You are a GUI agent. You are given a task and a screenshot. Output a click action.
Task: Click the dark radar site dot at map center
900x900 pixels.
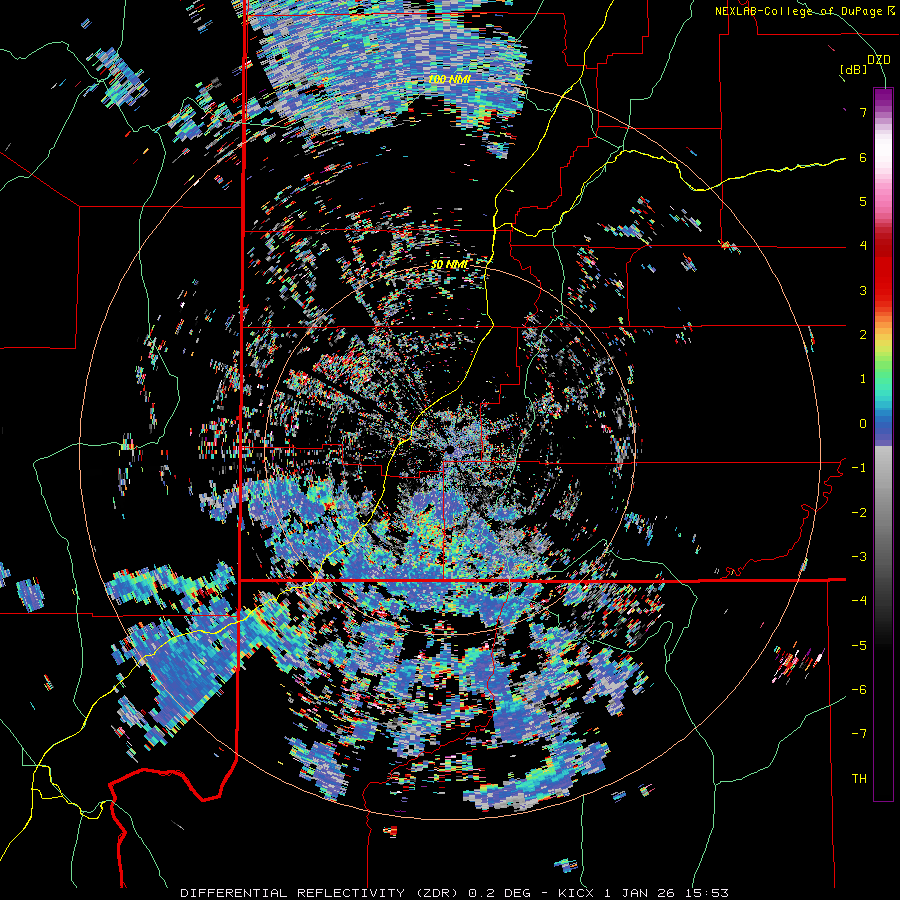point(449,449)
